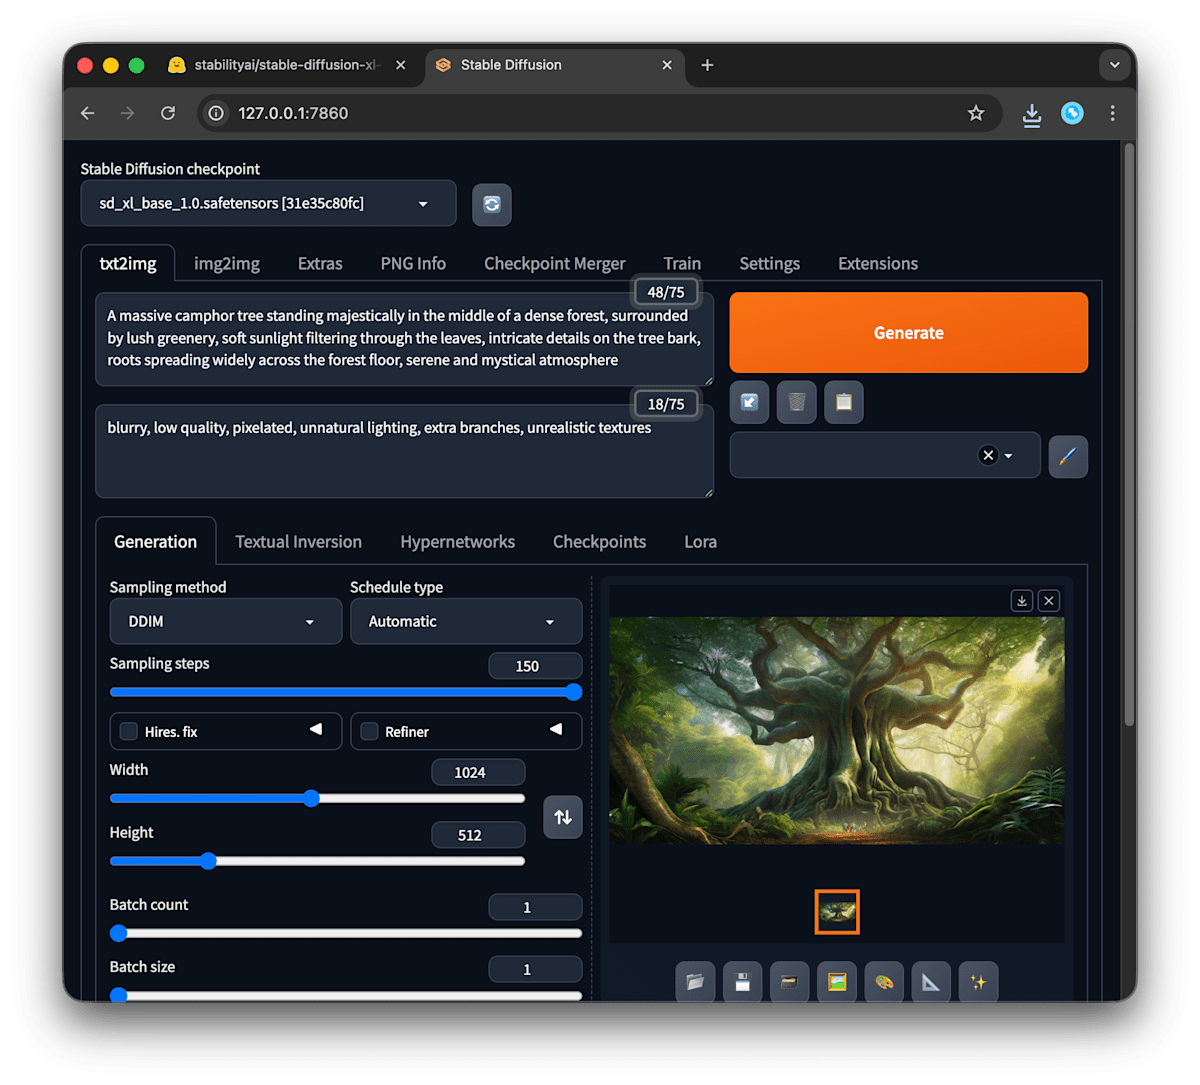
Task: Go to the Train tab
Action: pos(682,263)
